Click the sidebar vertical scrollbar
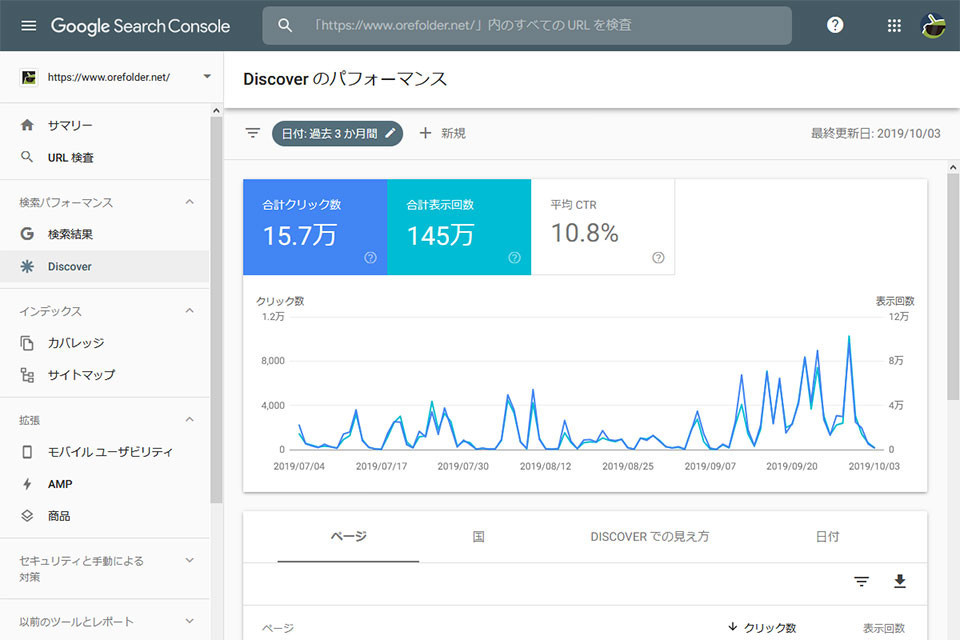 click(x=216, y=309)
